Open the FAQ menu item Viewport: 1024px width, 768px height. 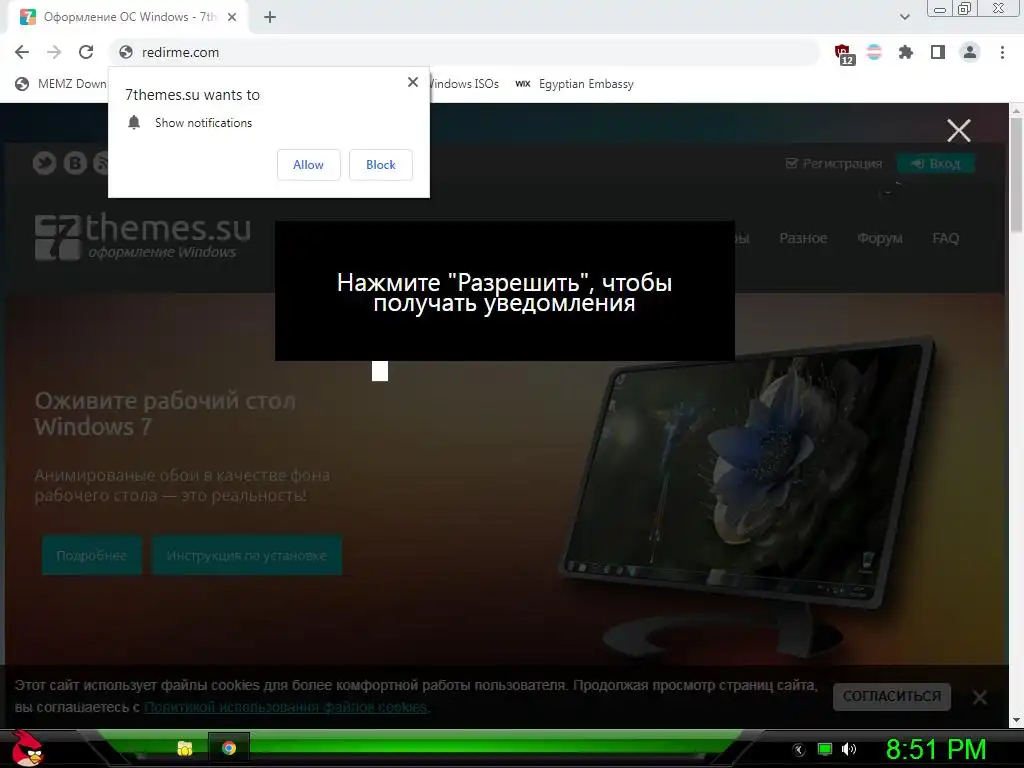coord(946,238)
